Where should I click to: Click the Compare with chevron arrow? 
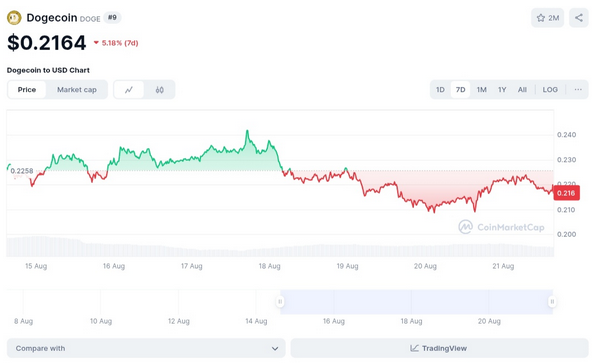[x=275, y=348]
